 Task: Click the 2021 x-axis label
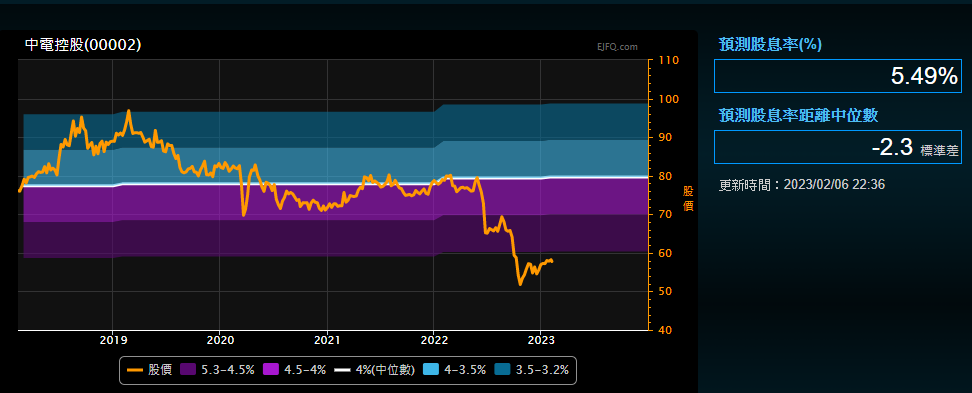tap(327, 340)
